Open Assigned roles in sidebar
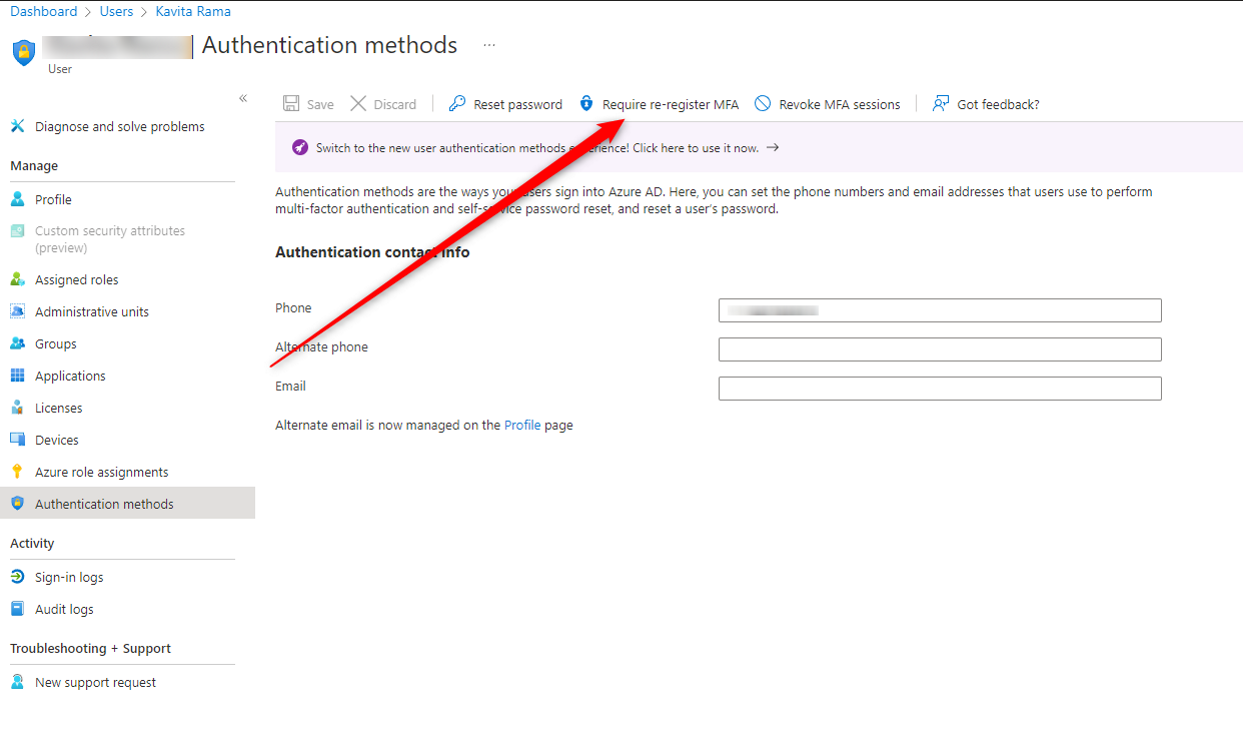 click(x=76, y=280)
